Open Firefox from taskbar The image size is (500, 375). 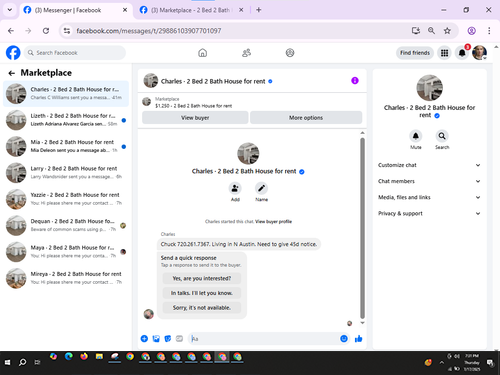coord(84,357)
